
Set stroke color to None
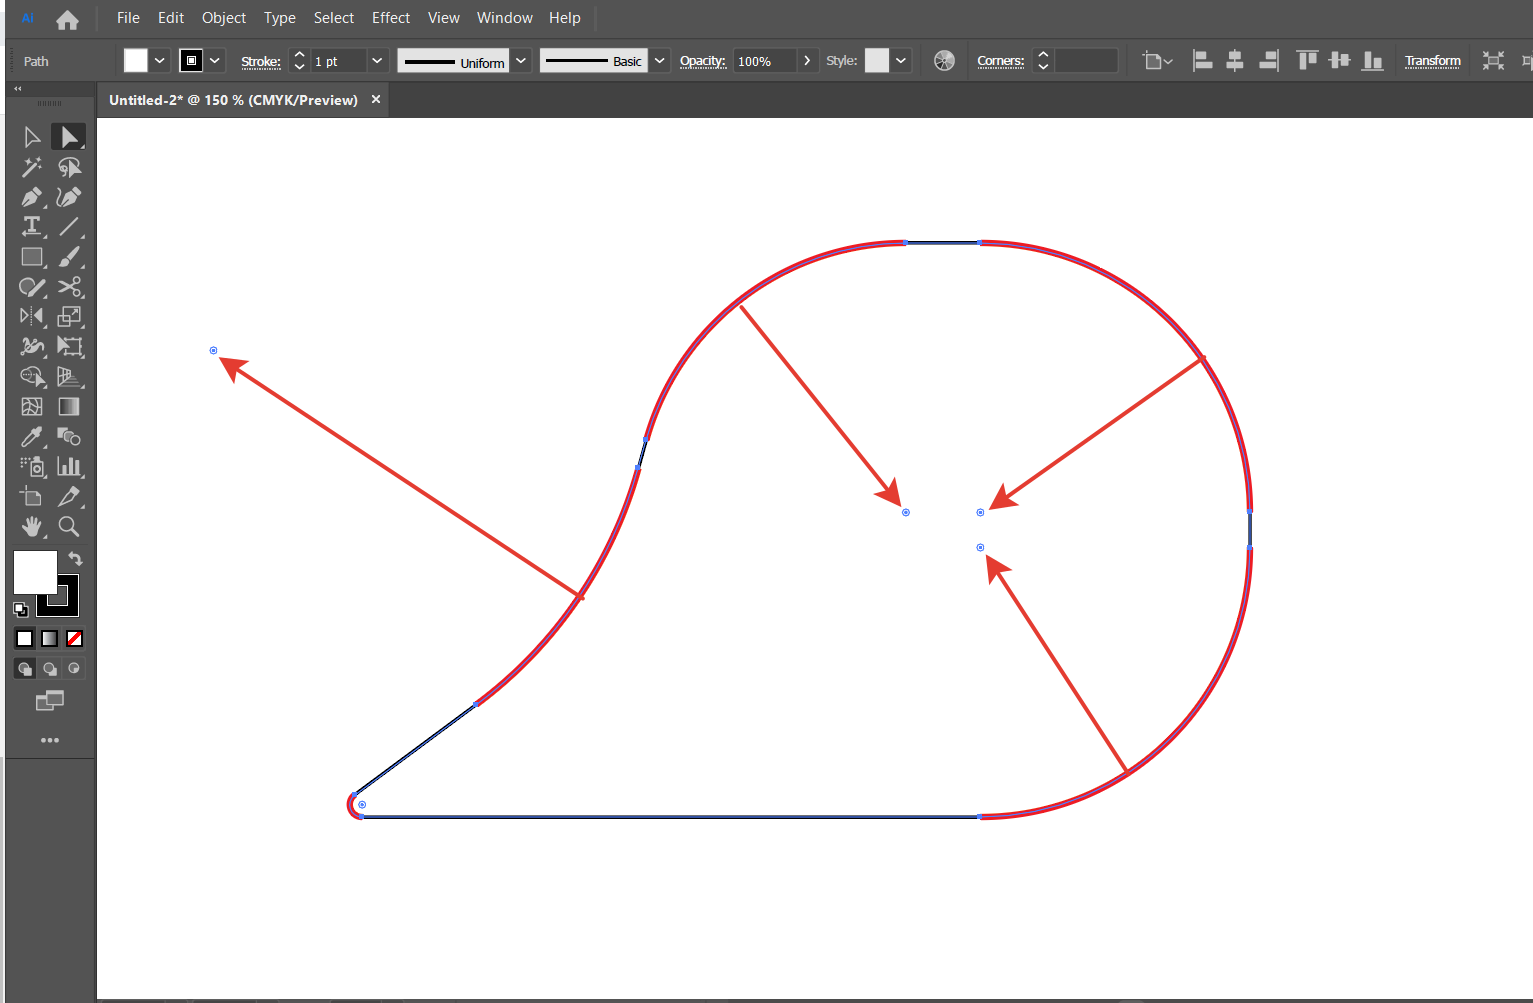[x=73, y=638]
